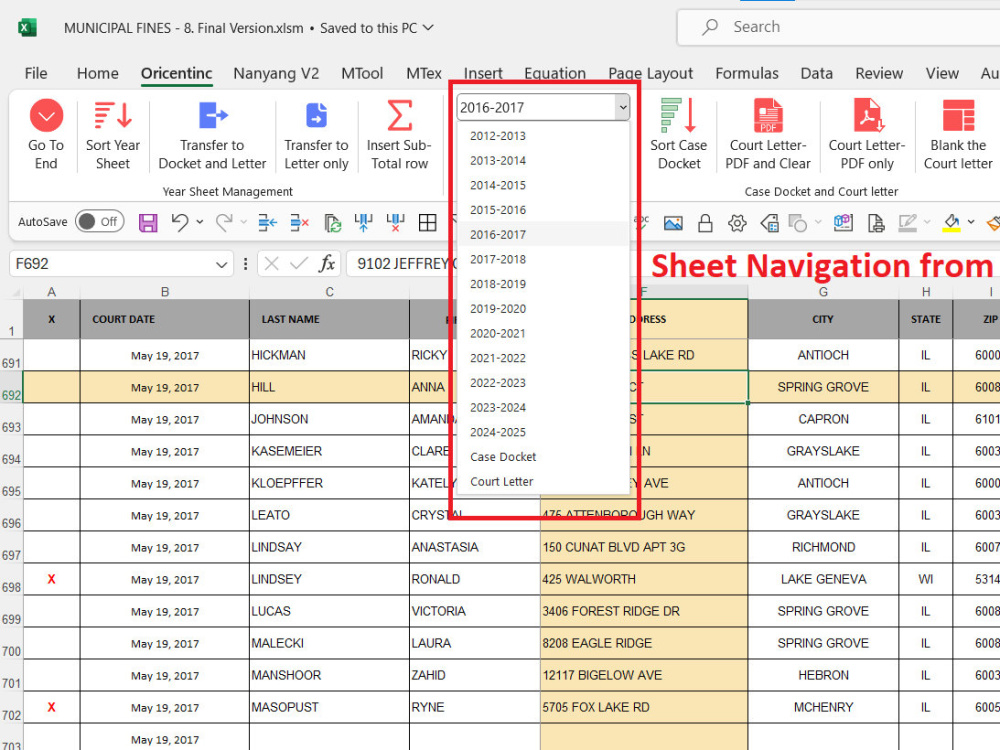Click the purple Save icon

(148, 223)
